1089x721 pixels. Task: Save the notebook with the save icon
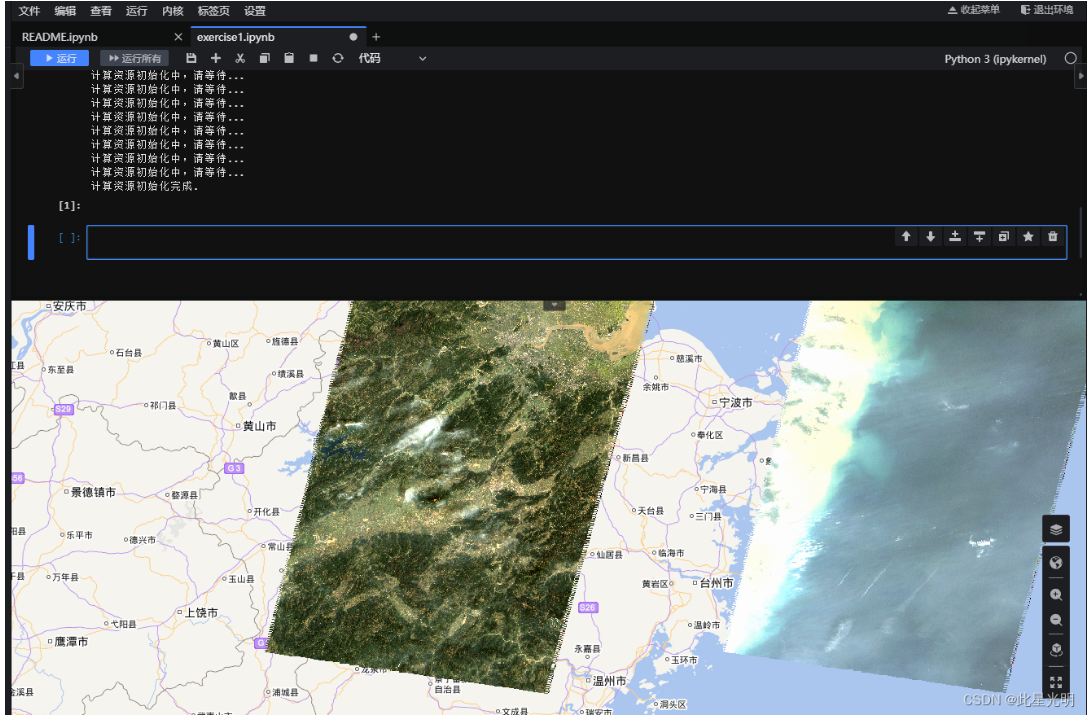tap(191, 58)
